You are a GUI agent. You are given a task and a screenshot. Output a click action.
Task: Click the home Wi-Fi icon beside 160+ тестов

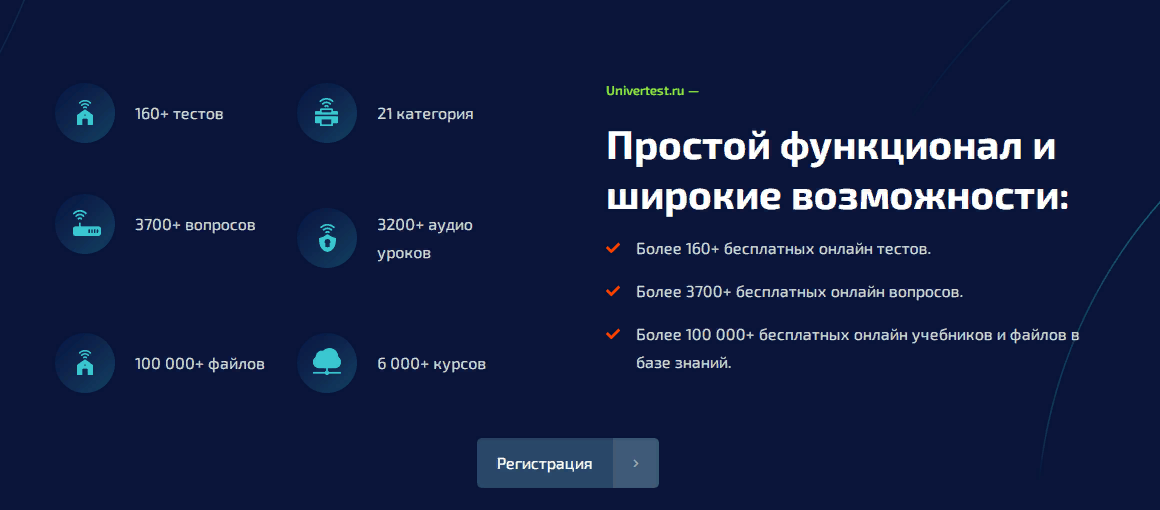click(x=85, y=113)
